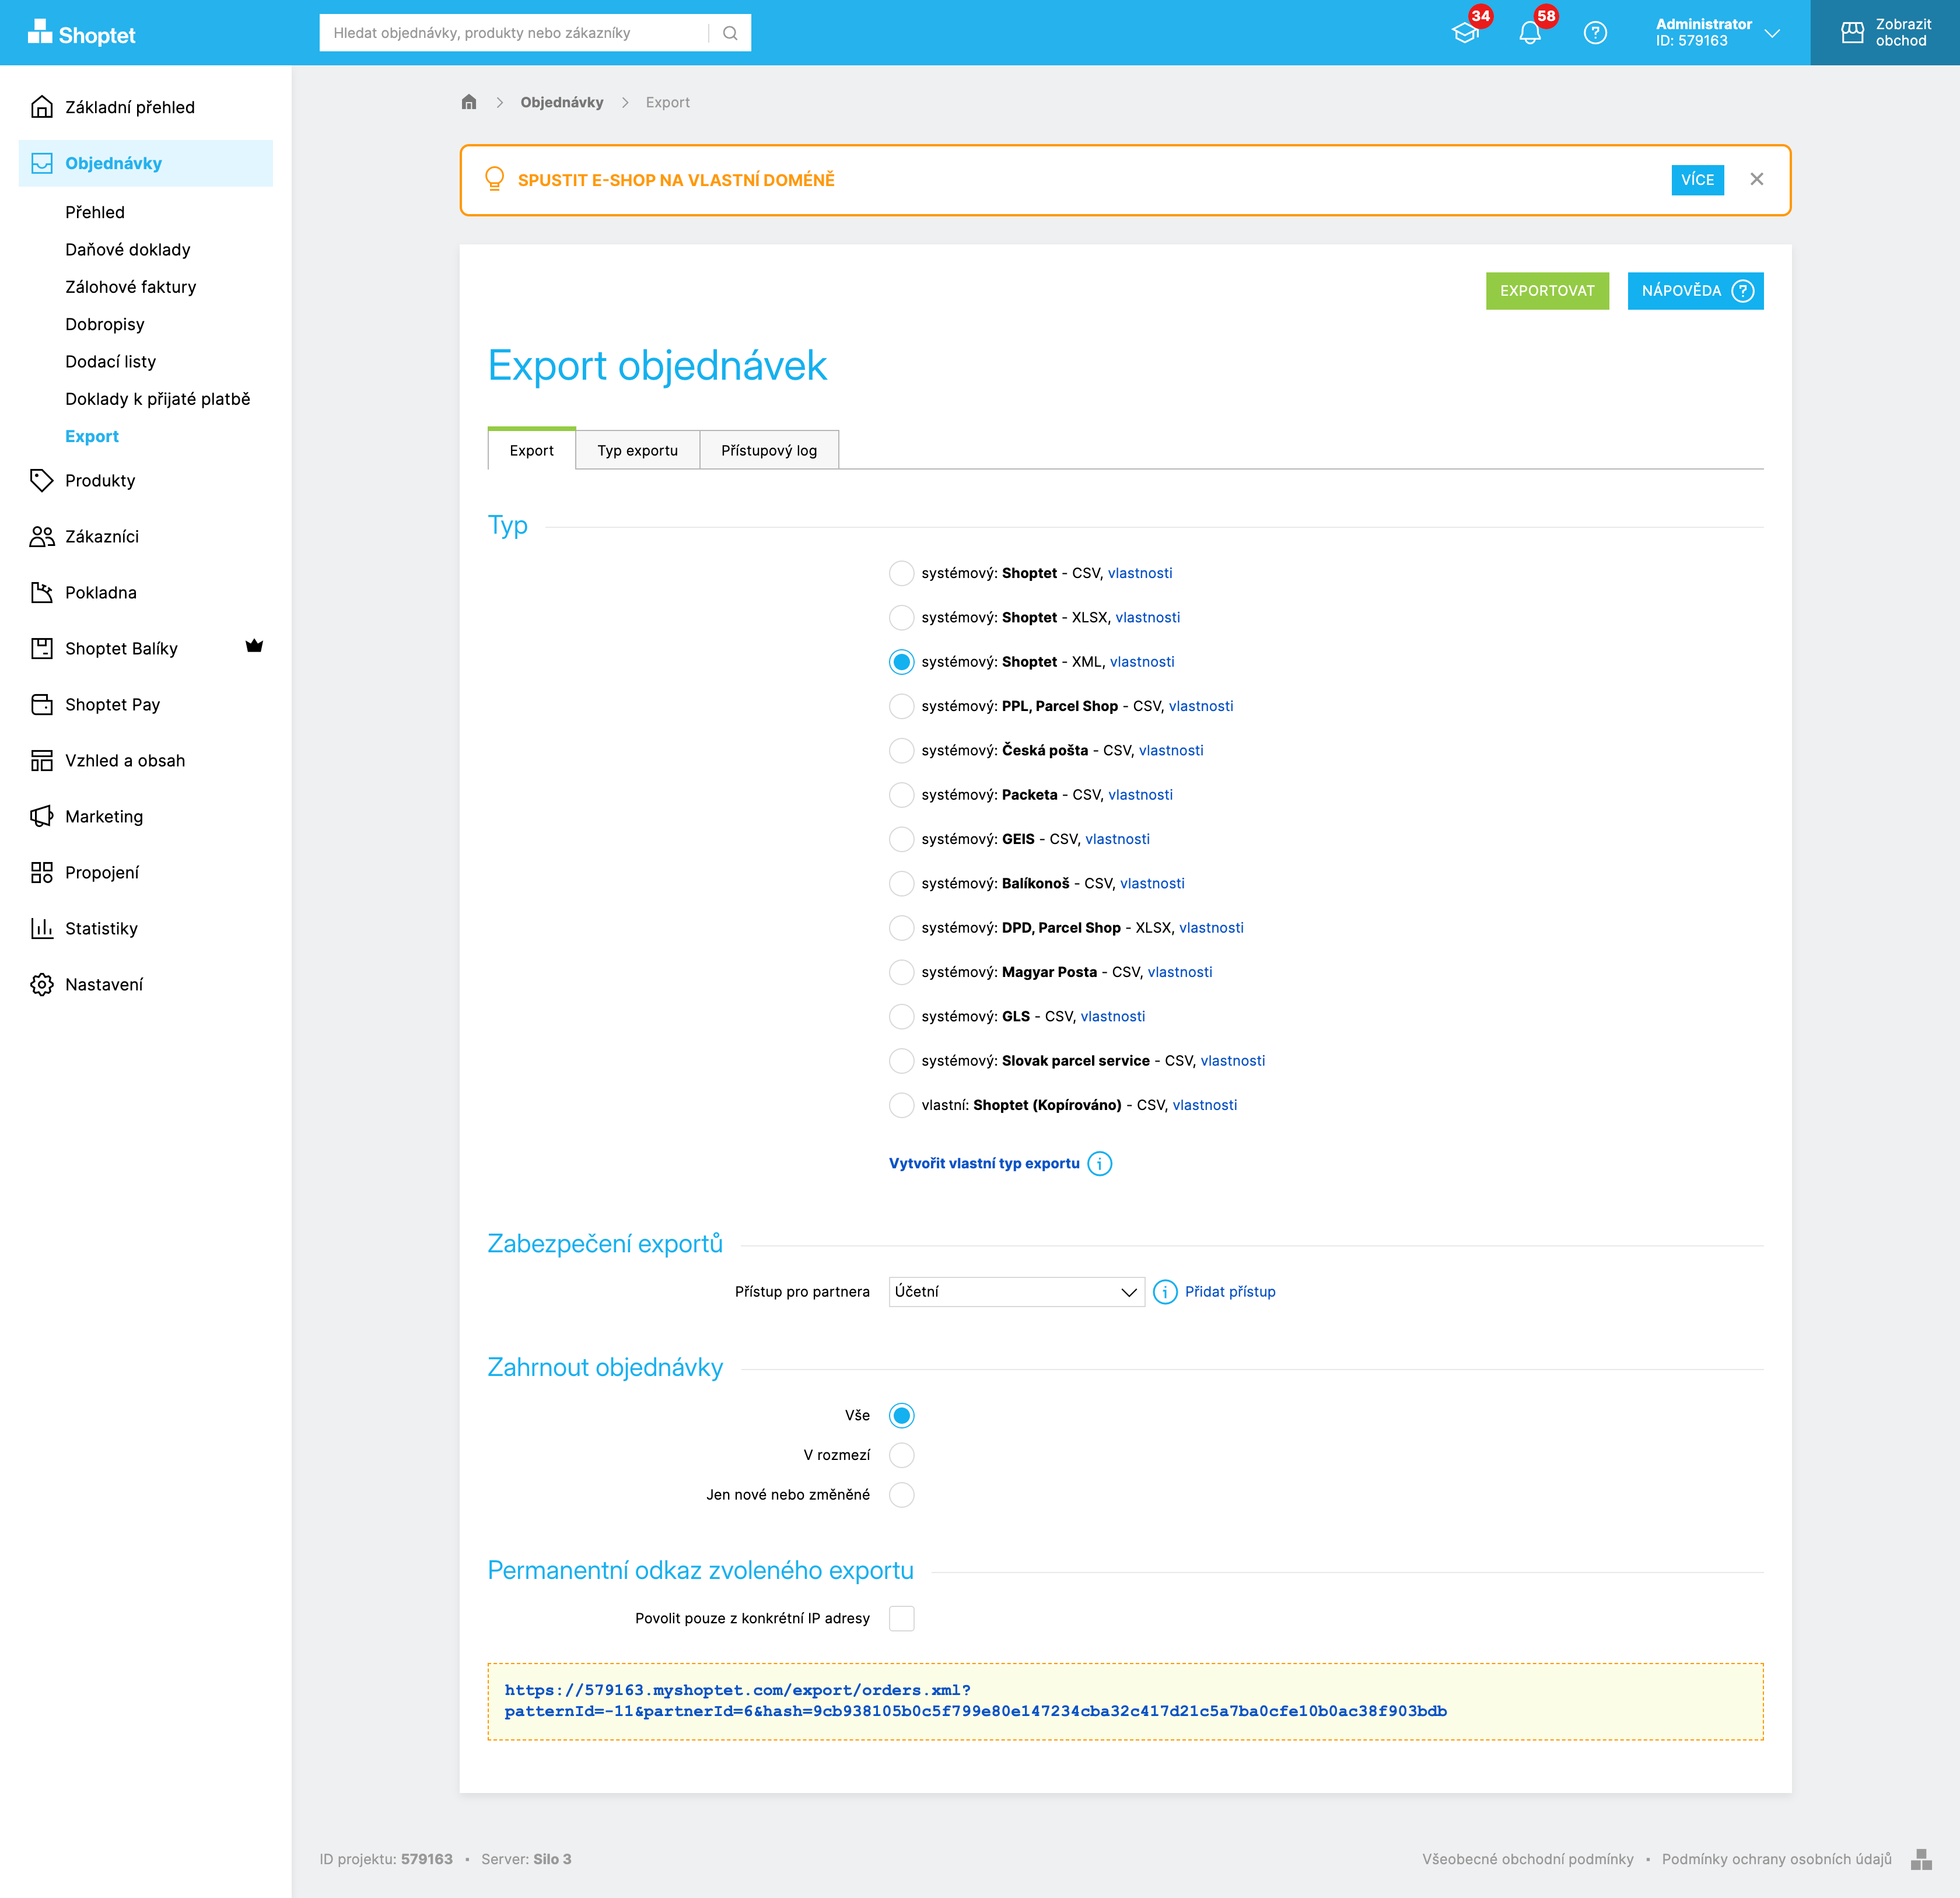
Task: Click the graduation cap news icon
Action: 1465,33
